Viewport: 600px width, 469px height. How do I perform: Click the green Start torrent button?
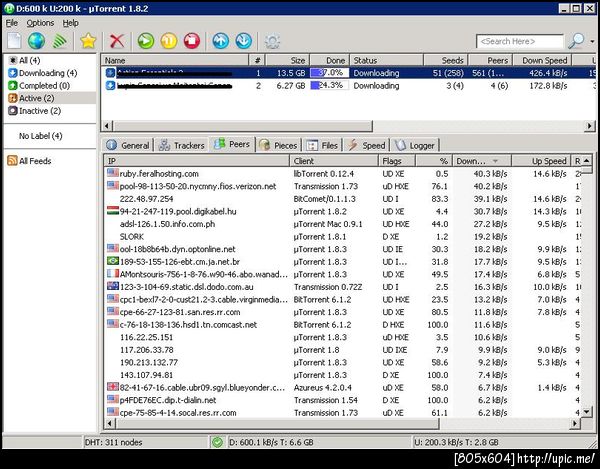pos(146,41)
